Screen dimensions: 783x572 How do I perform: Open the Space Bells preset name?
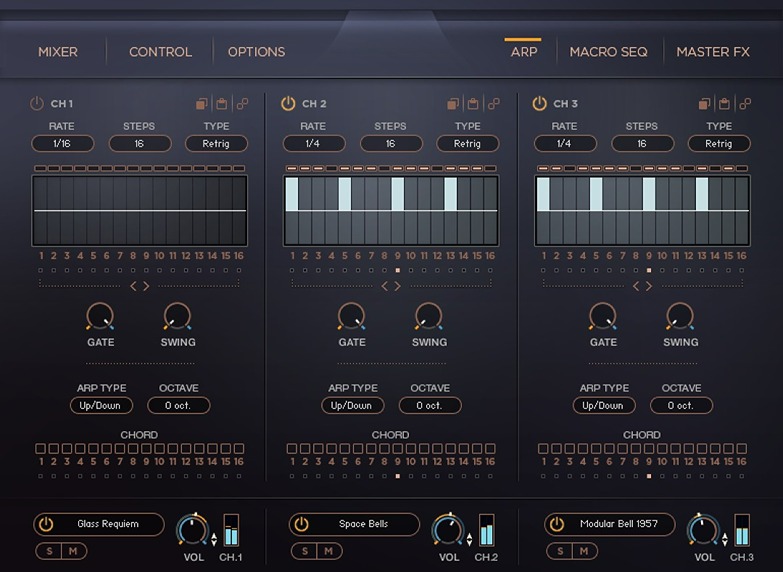(x=364, y=524)
